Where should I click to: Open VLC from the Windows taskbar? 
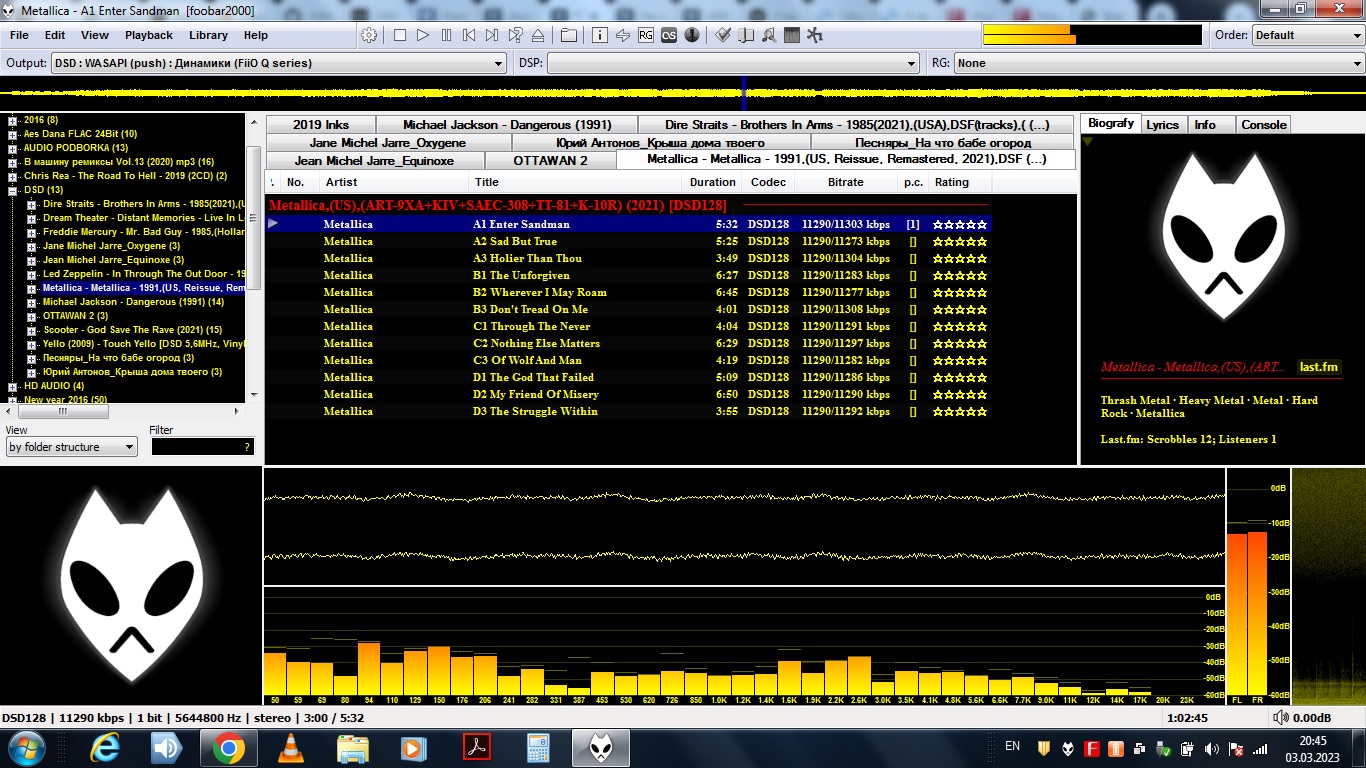coord(291,748)
